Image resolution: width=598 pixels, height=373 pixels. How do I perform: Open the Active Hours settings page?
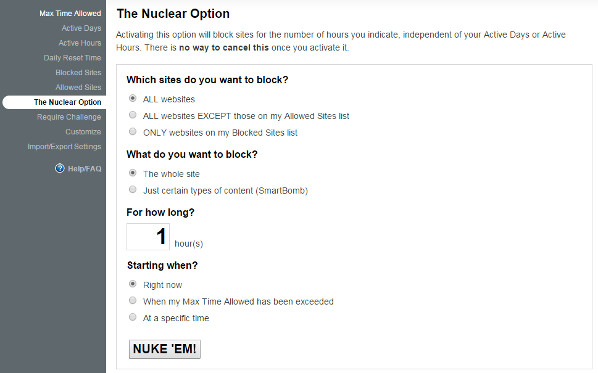point(80,43)
